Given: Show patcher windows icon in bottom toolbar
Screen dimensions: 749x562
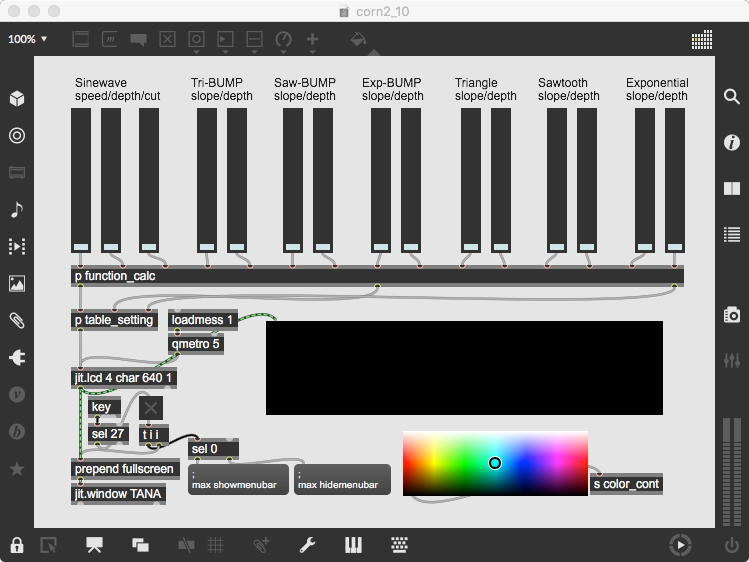Looking at the screenshot, I should coord(140,545).
